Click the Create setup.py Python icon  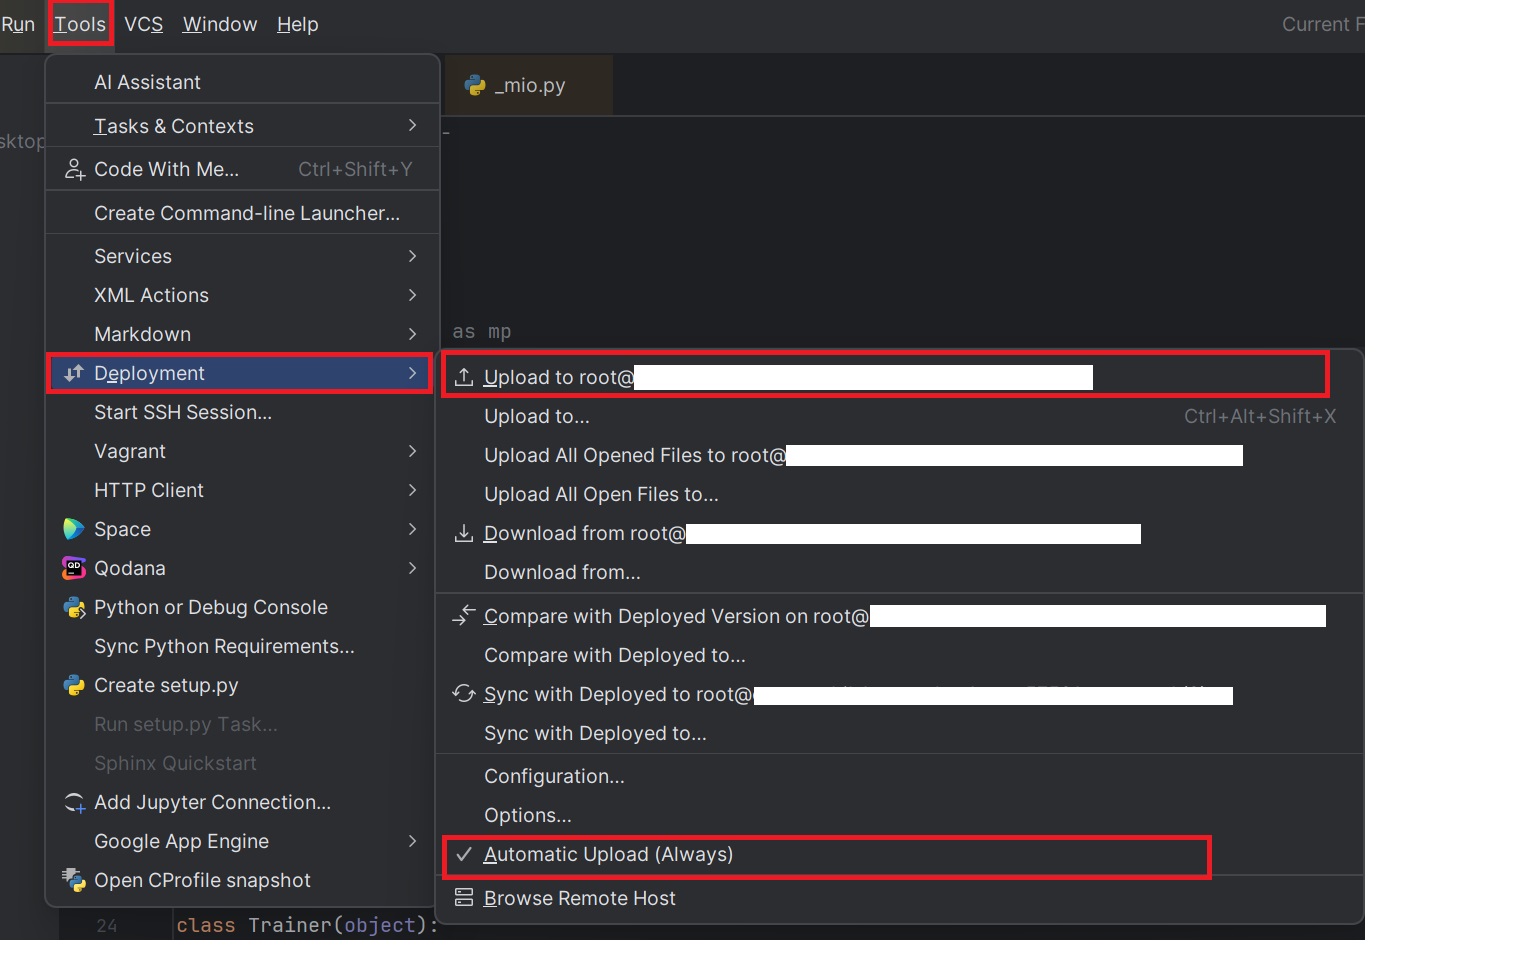[74, 686]
